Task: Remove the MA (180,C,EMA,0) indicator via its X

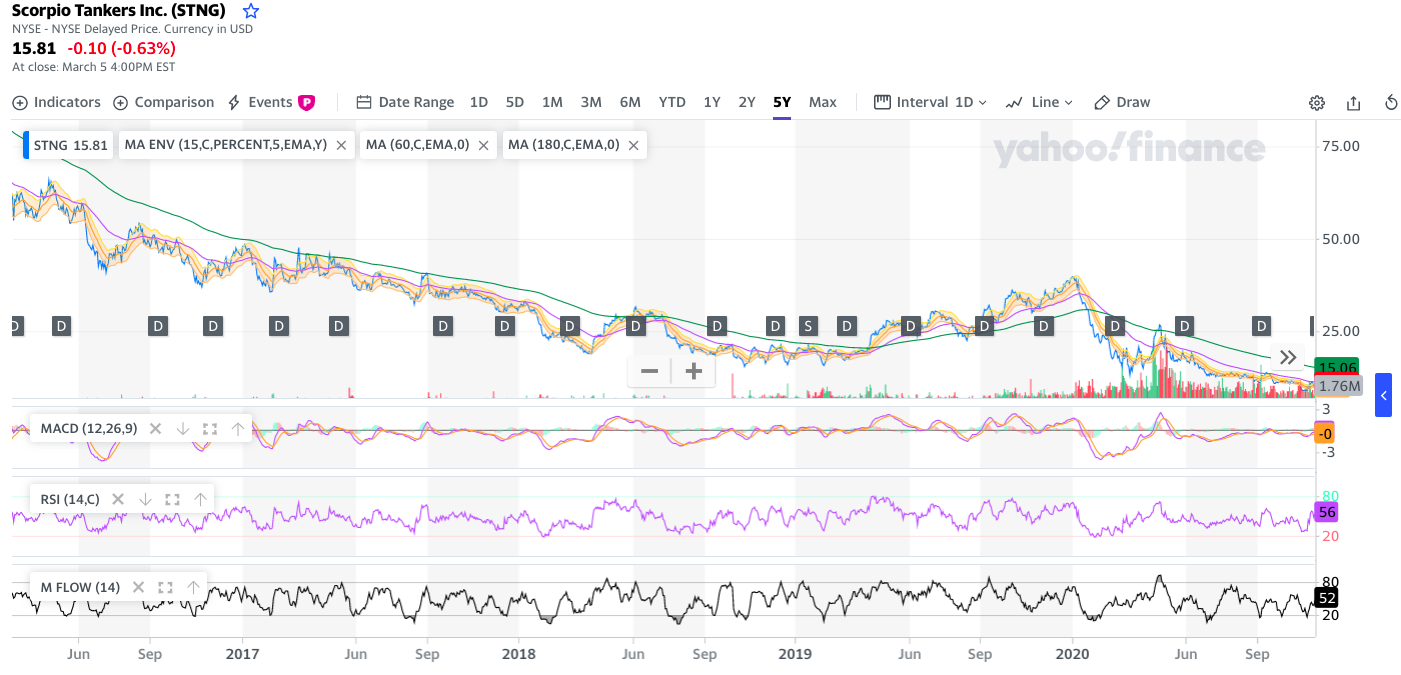Action: click(633, 145)
